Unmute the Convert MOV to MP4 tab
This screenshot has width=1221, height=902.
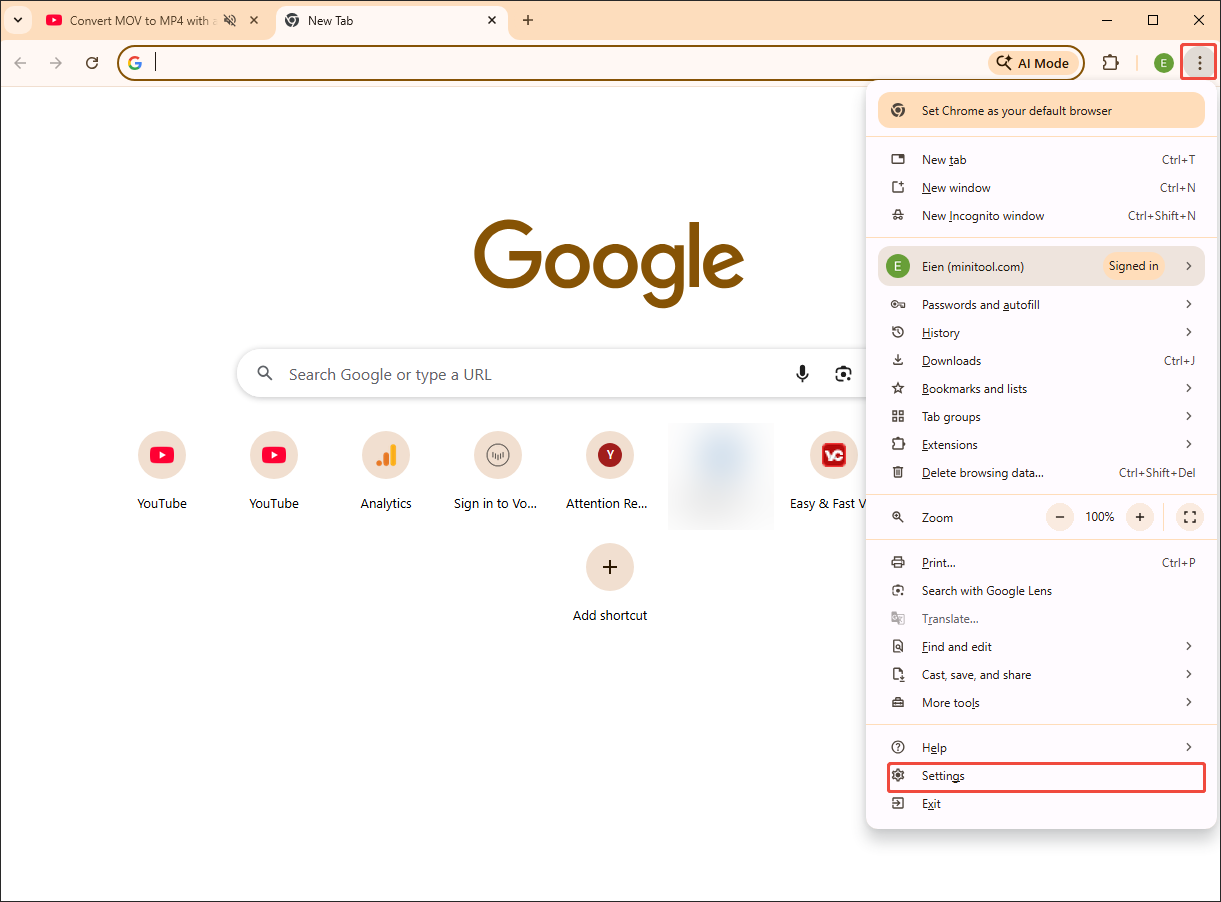click(228, 20)
